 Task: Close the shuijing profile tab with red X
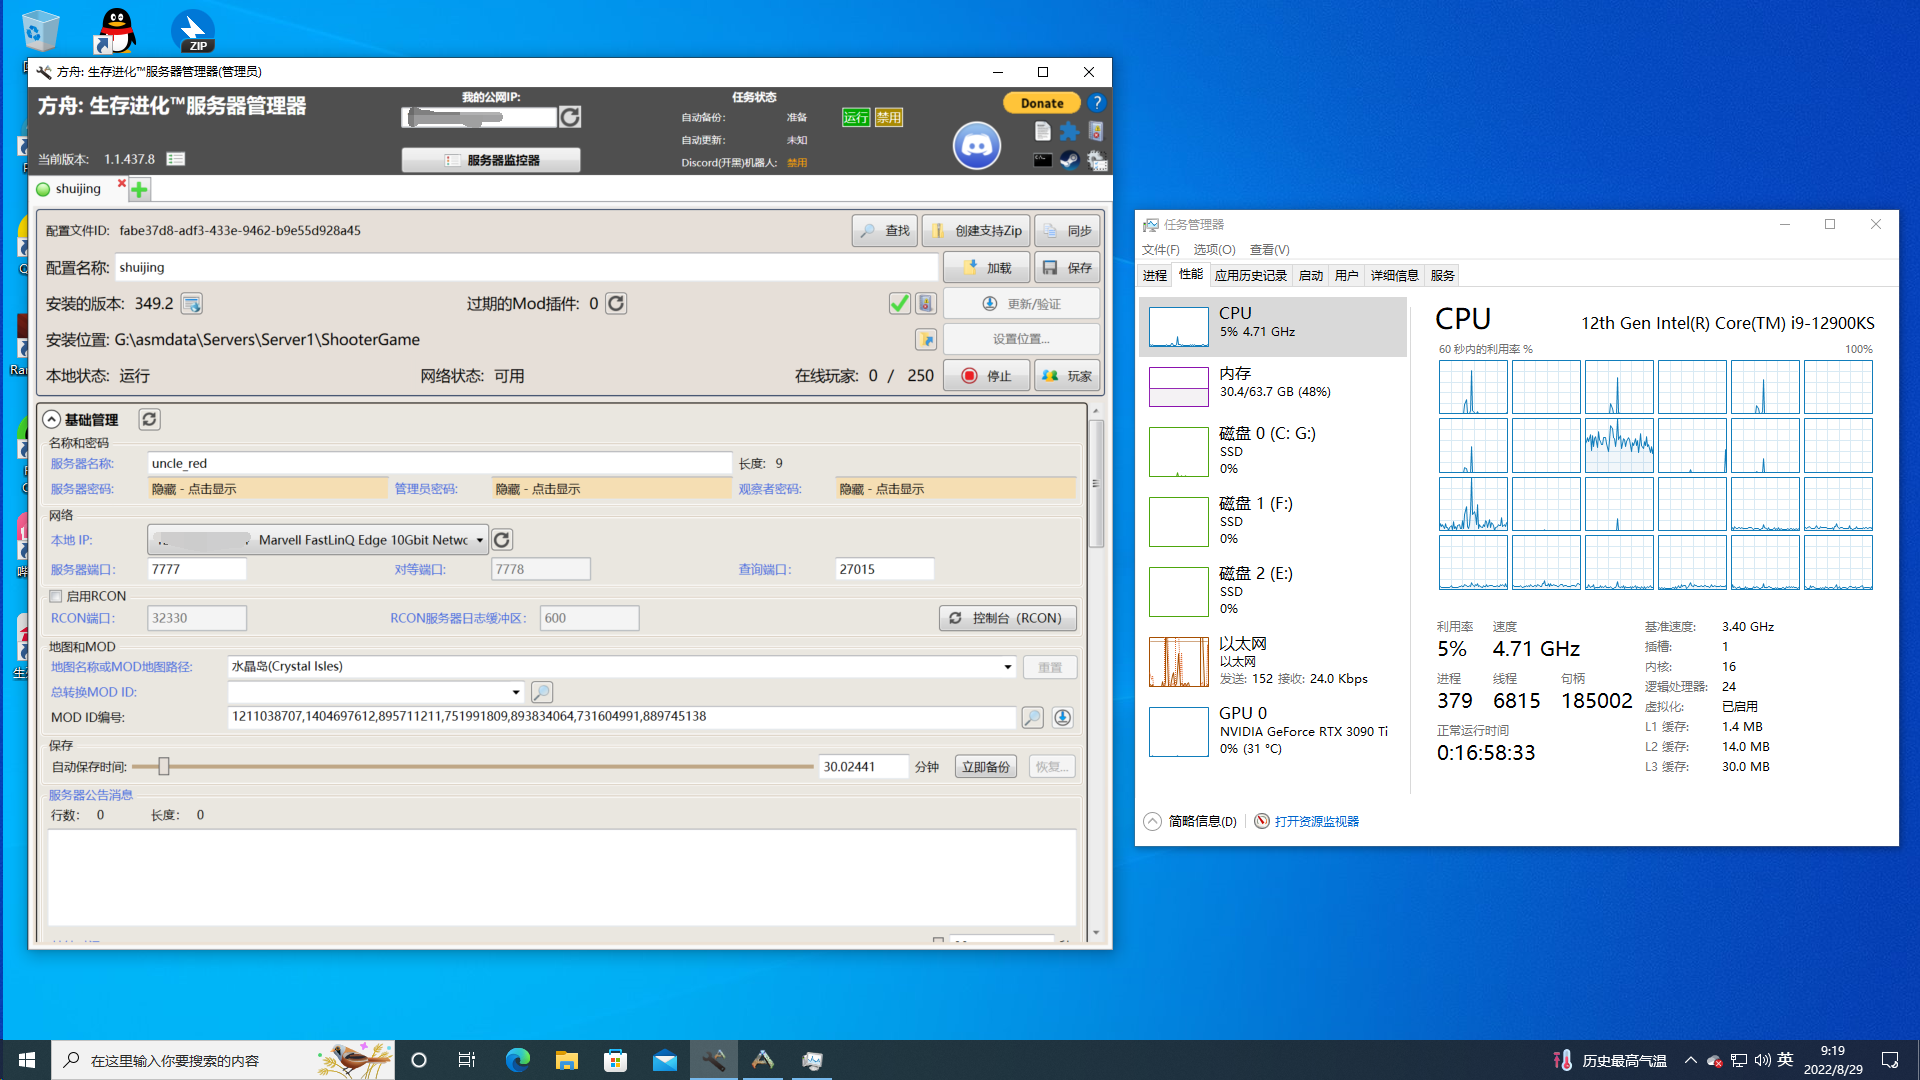coord(122,183)
